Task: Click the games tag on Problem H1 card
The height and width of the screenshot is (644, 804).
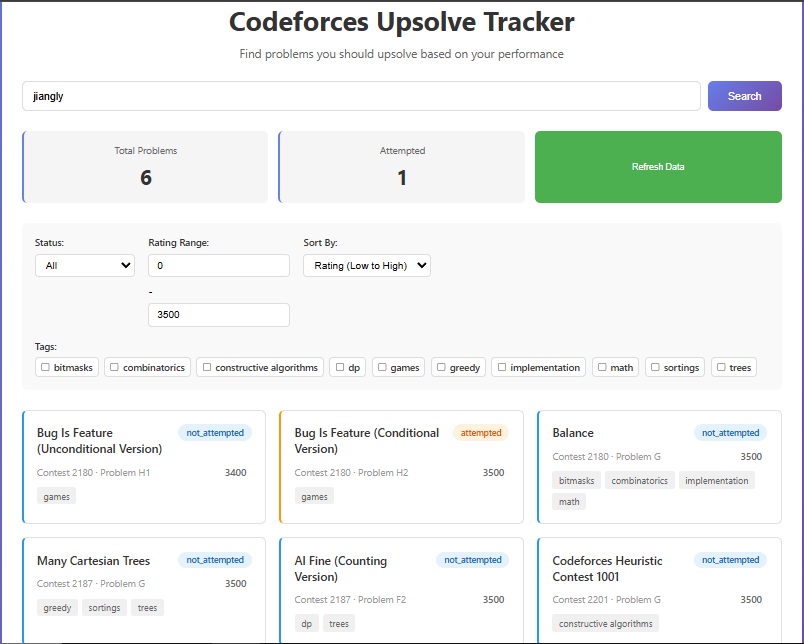Action: click(x=56, y=496)
